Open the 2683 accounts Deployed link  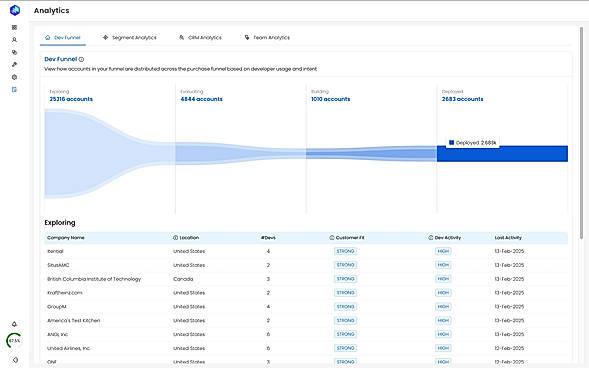tap(462, 99)
